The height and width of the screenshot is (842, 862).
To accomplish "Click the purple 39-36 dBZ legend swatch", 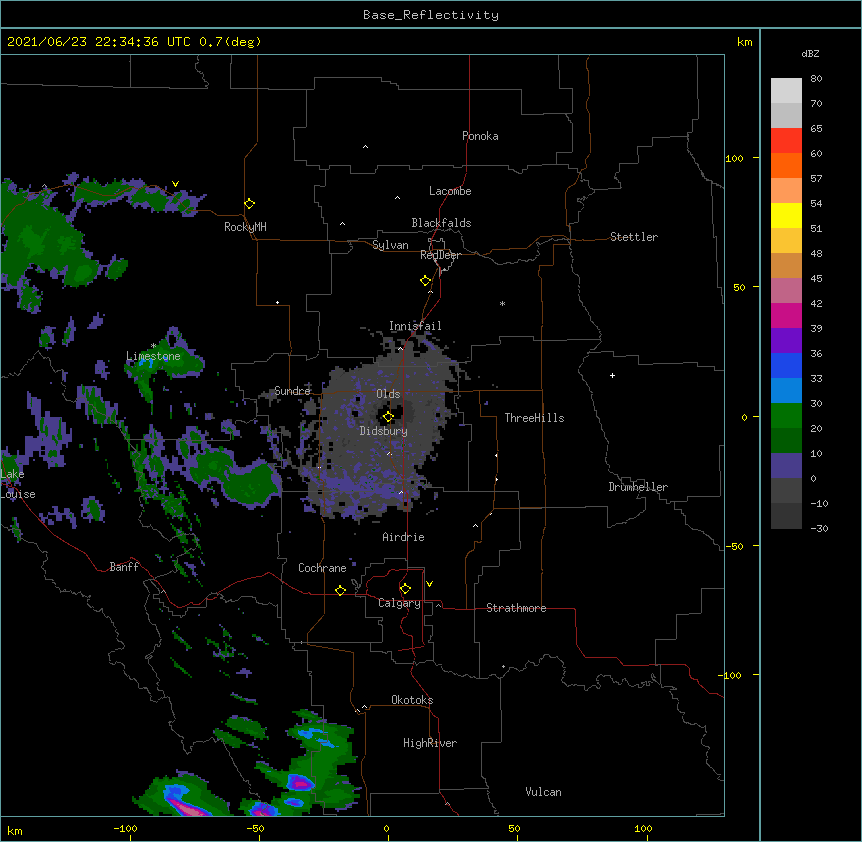I will pos(786,340).
